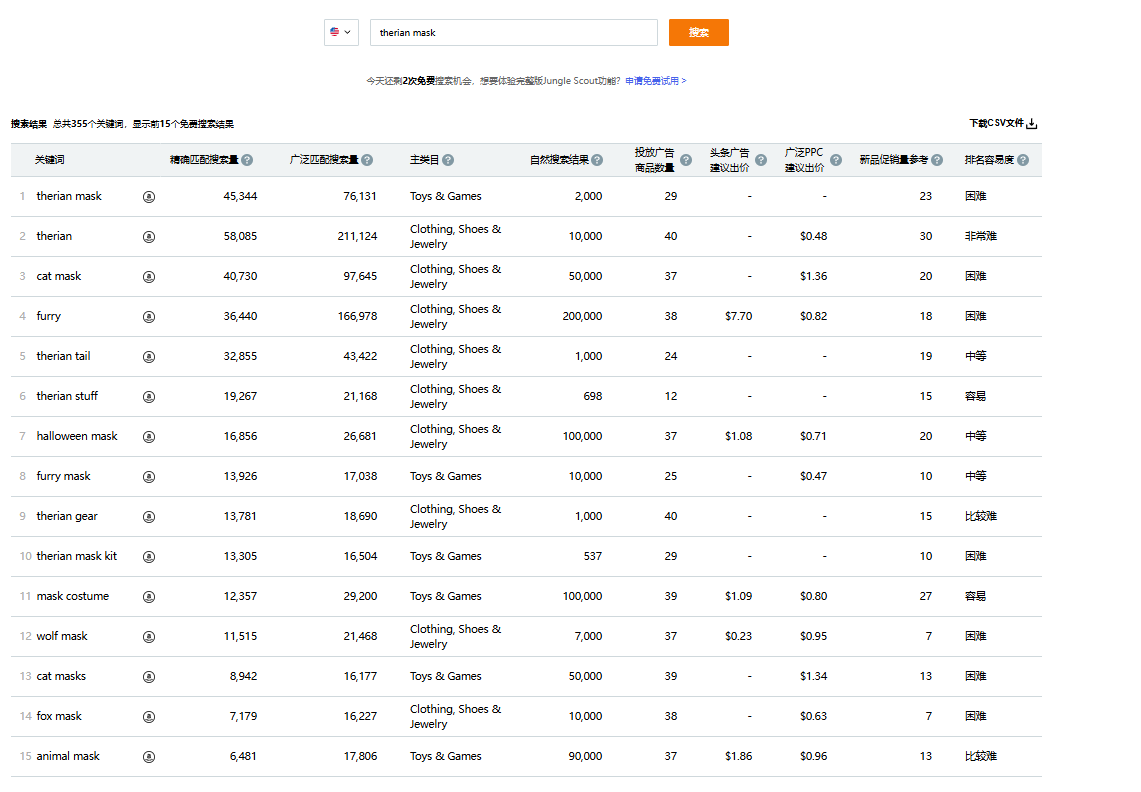1141x792 pixels.
Task: Open the help icon beside 广泛PPC建议出价
Action: [x=836, y=160]
